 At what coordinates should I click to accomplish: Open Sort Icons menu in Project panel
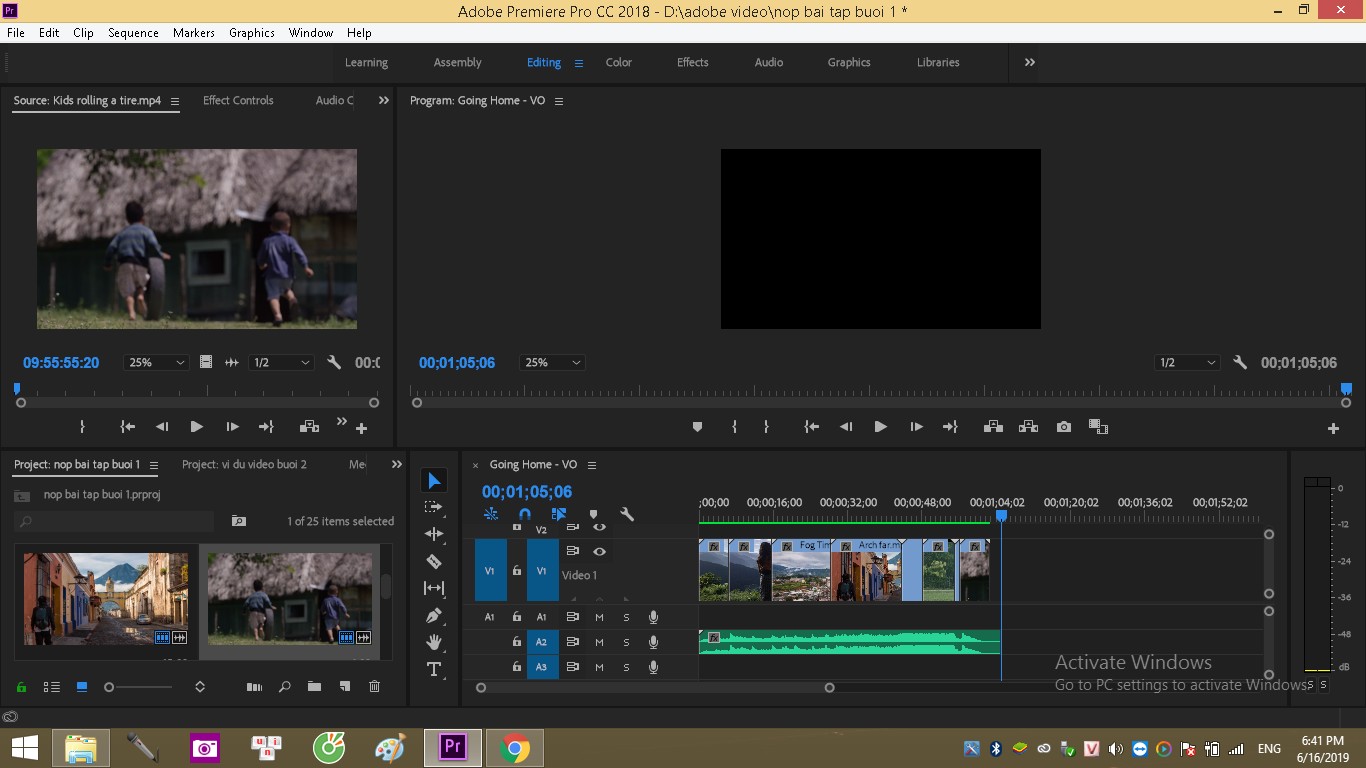point(200,687)
